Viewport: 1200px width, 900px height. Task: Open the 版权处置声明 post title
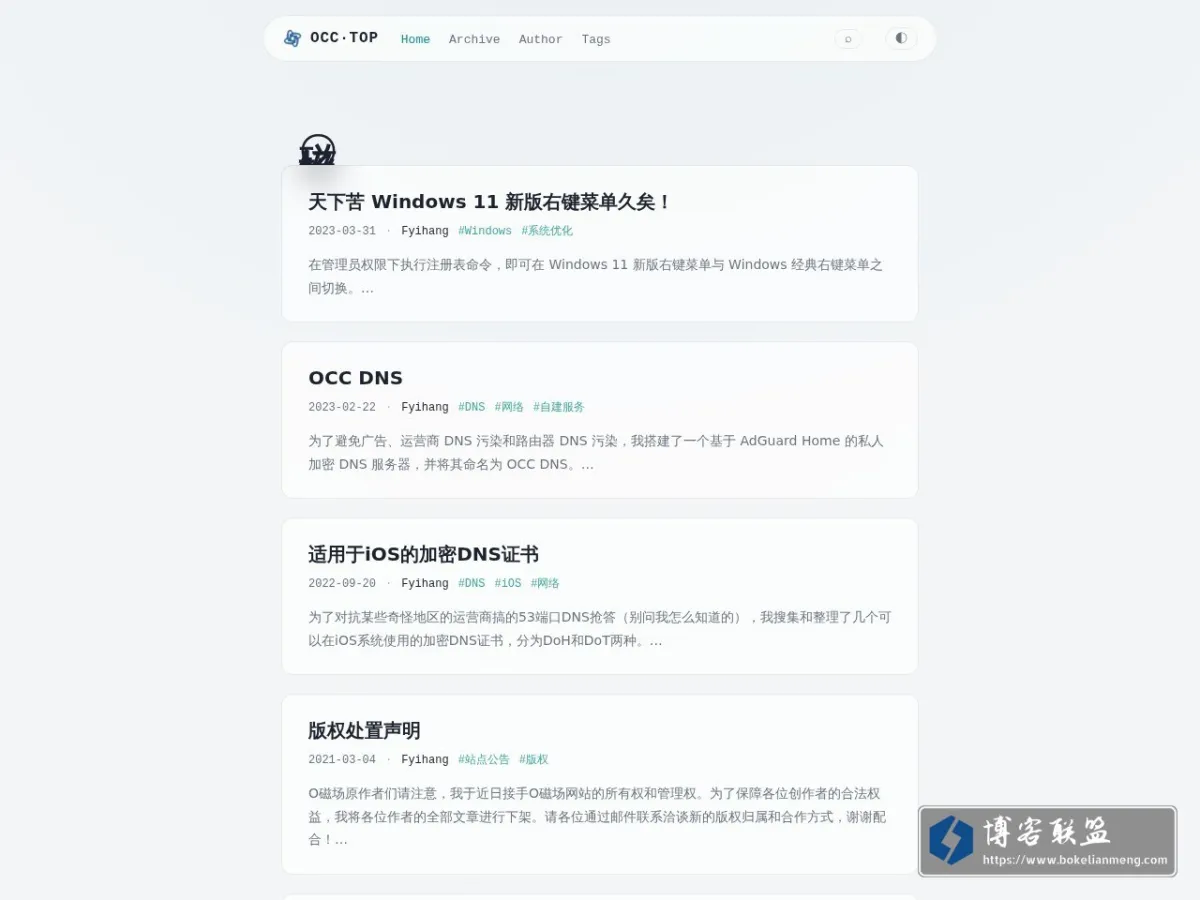click(364, 730)
